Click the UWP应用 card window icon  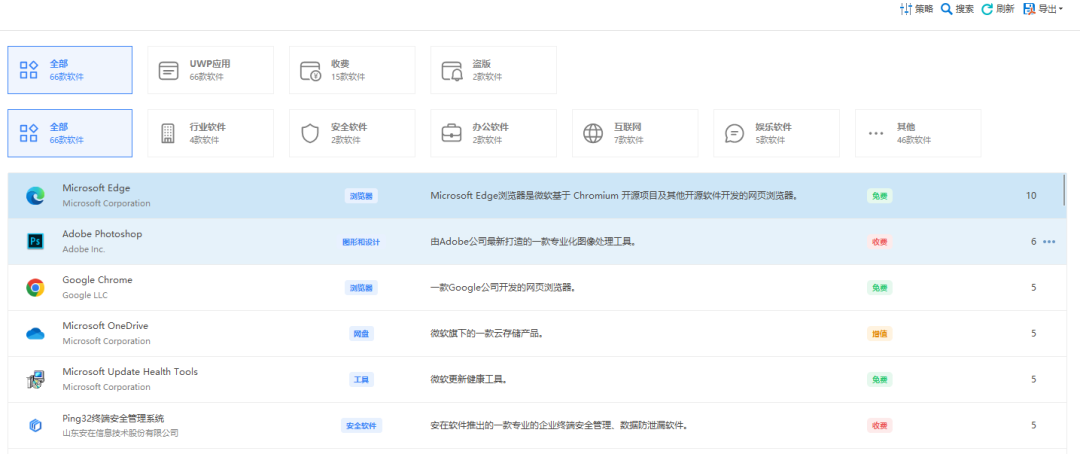tap(169, 70)
